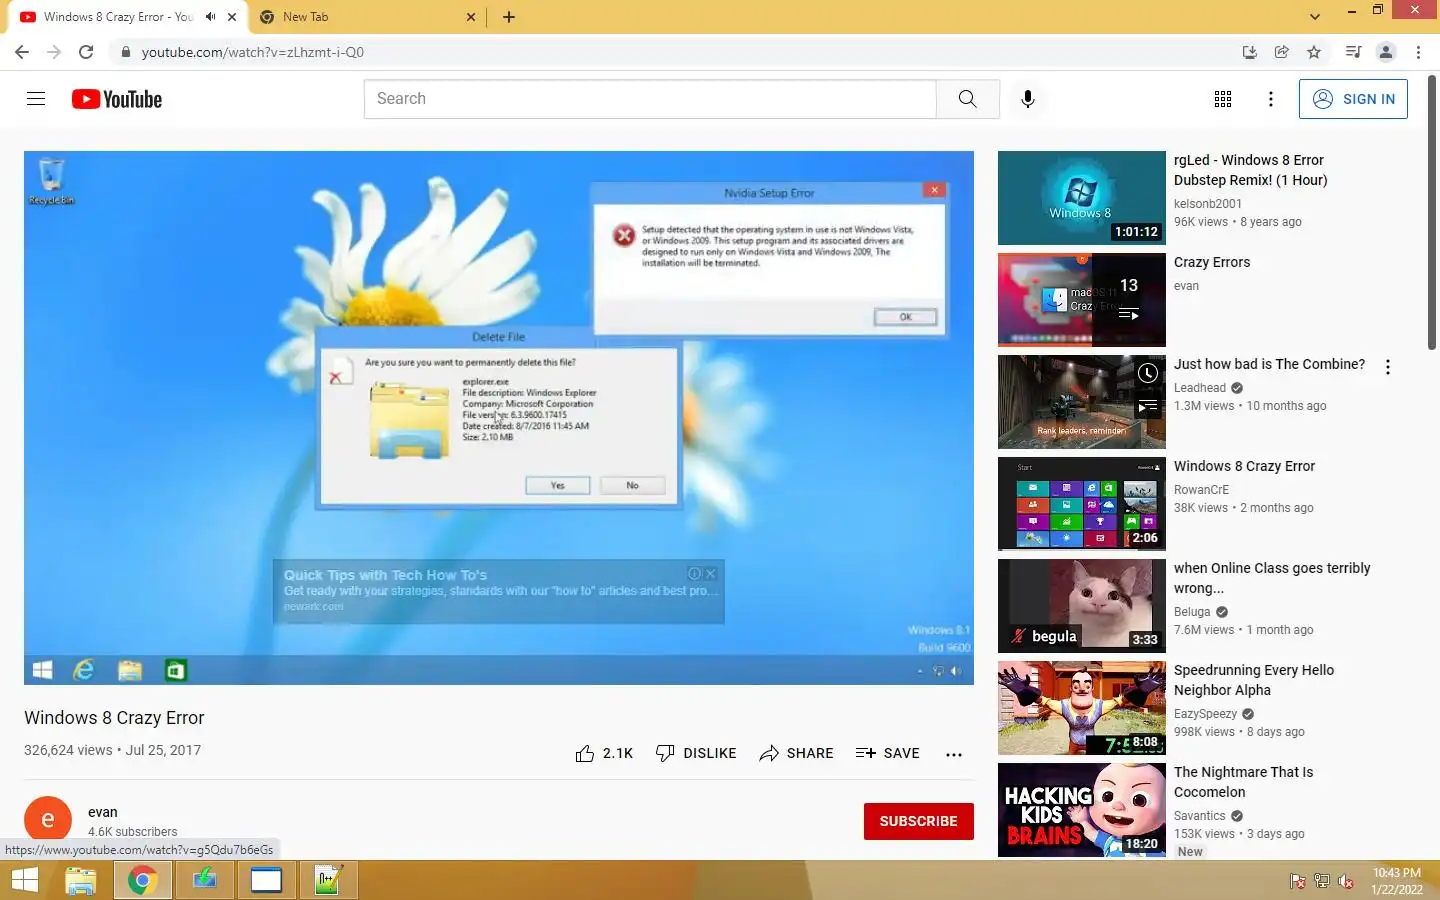Screen dimensions: 1440x900
Task: Focus the YouTube Search field
Action: click(x=650, y=99)
